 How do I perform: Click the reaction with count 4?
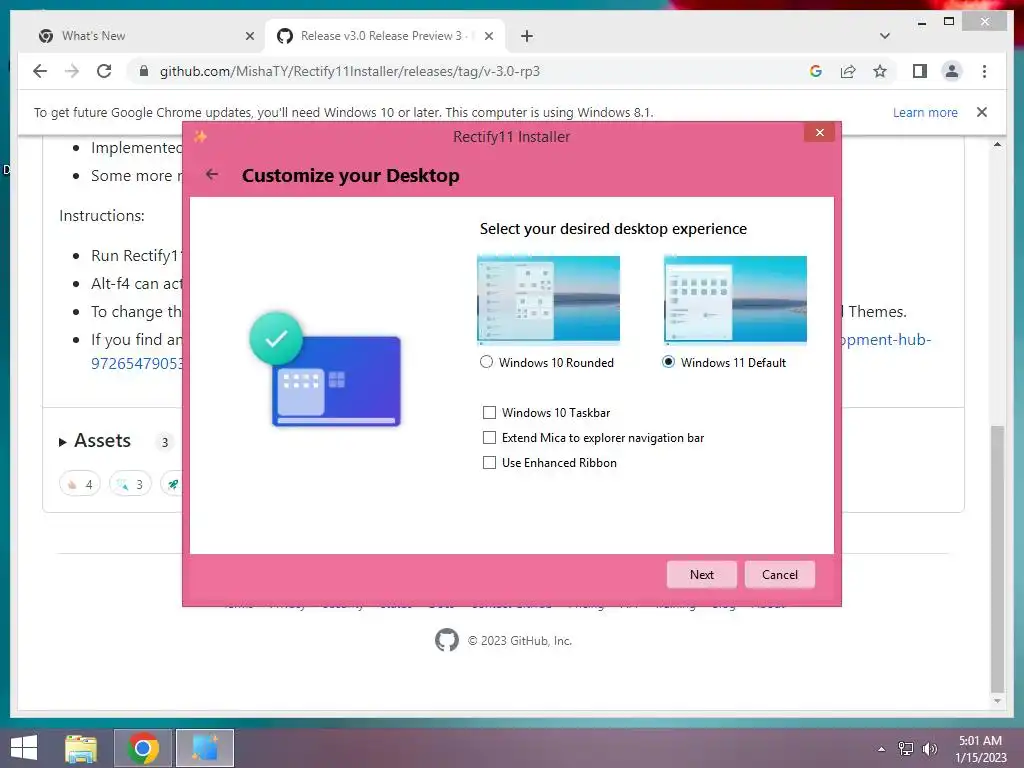[x=80, y=484]
